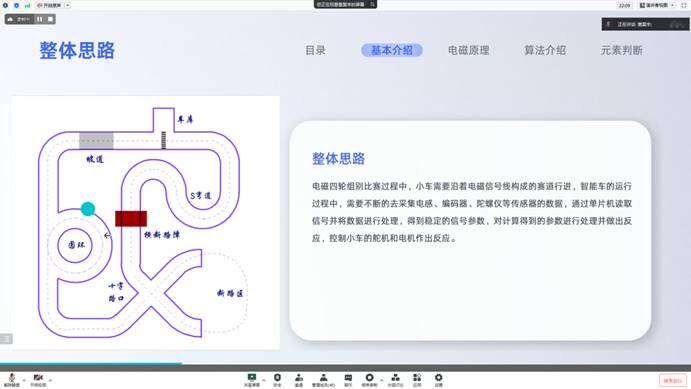Click the teal progress bar

91,364
